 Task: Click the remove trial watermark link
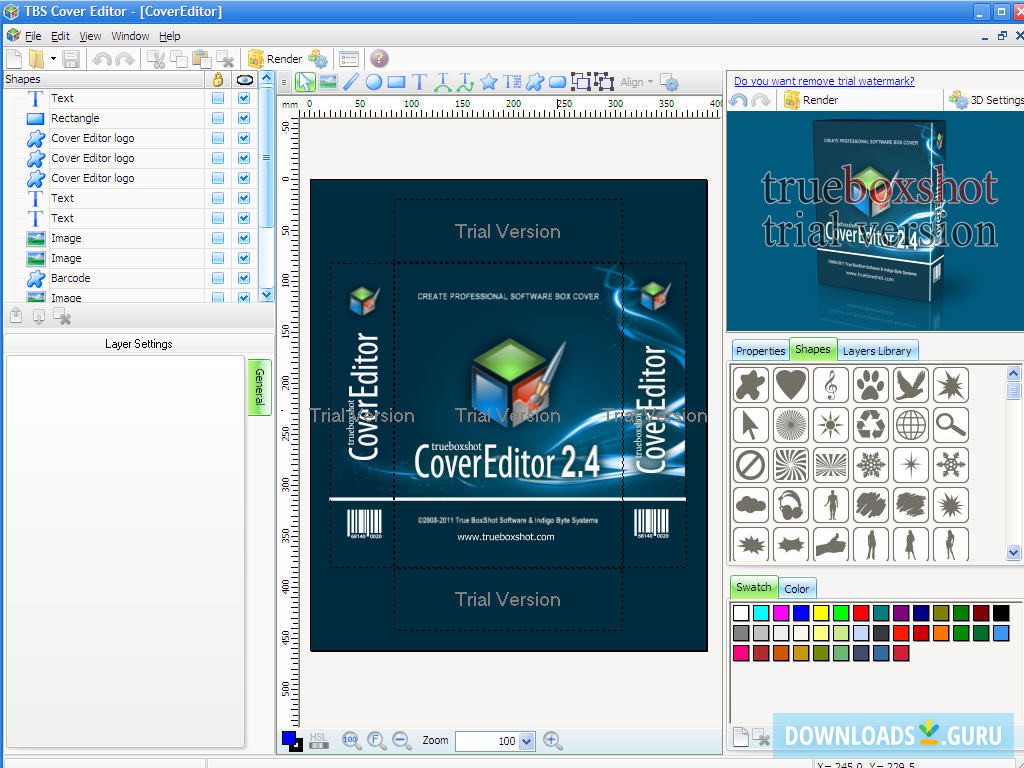pos(824,81)
